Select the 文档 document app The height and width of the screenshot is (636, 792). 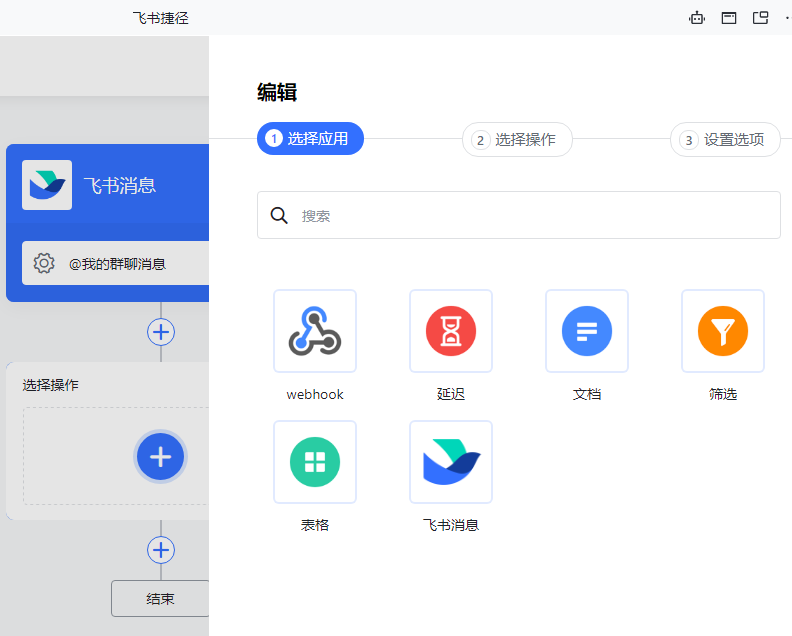click(586, 331)
